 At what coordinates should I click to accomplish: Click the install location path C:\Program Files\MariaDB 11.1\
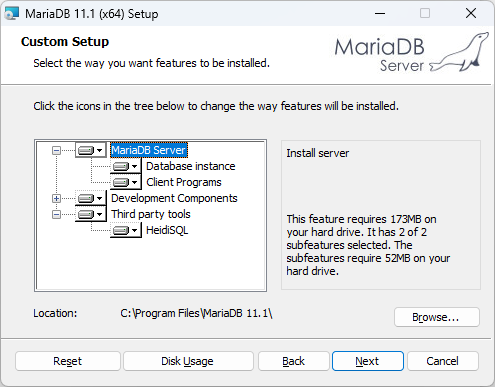tap(196, 313)
